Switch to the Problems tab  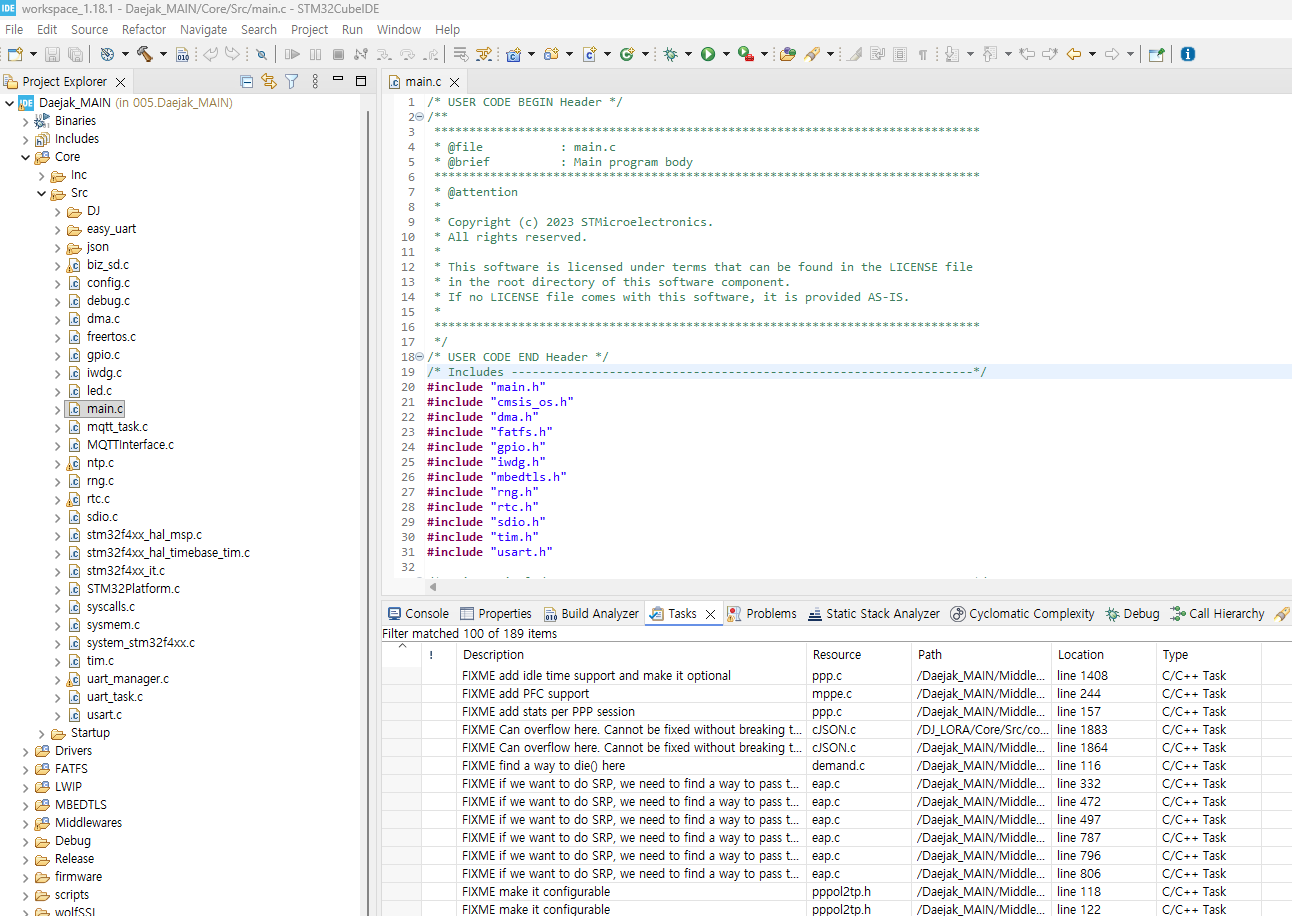pos(762,614)
